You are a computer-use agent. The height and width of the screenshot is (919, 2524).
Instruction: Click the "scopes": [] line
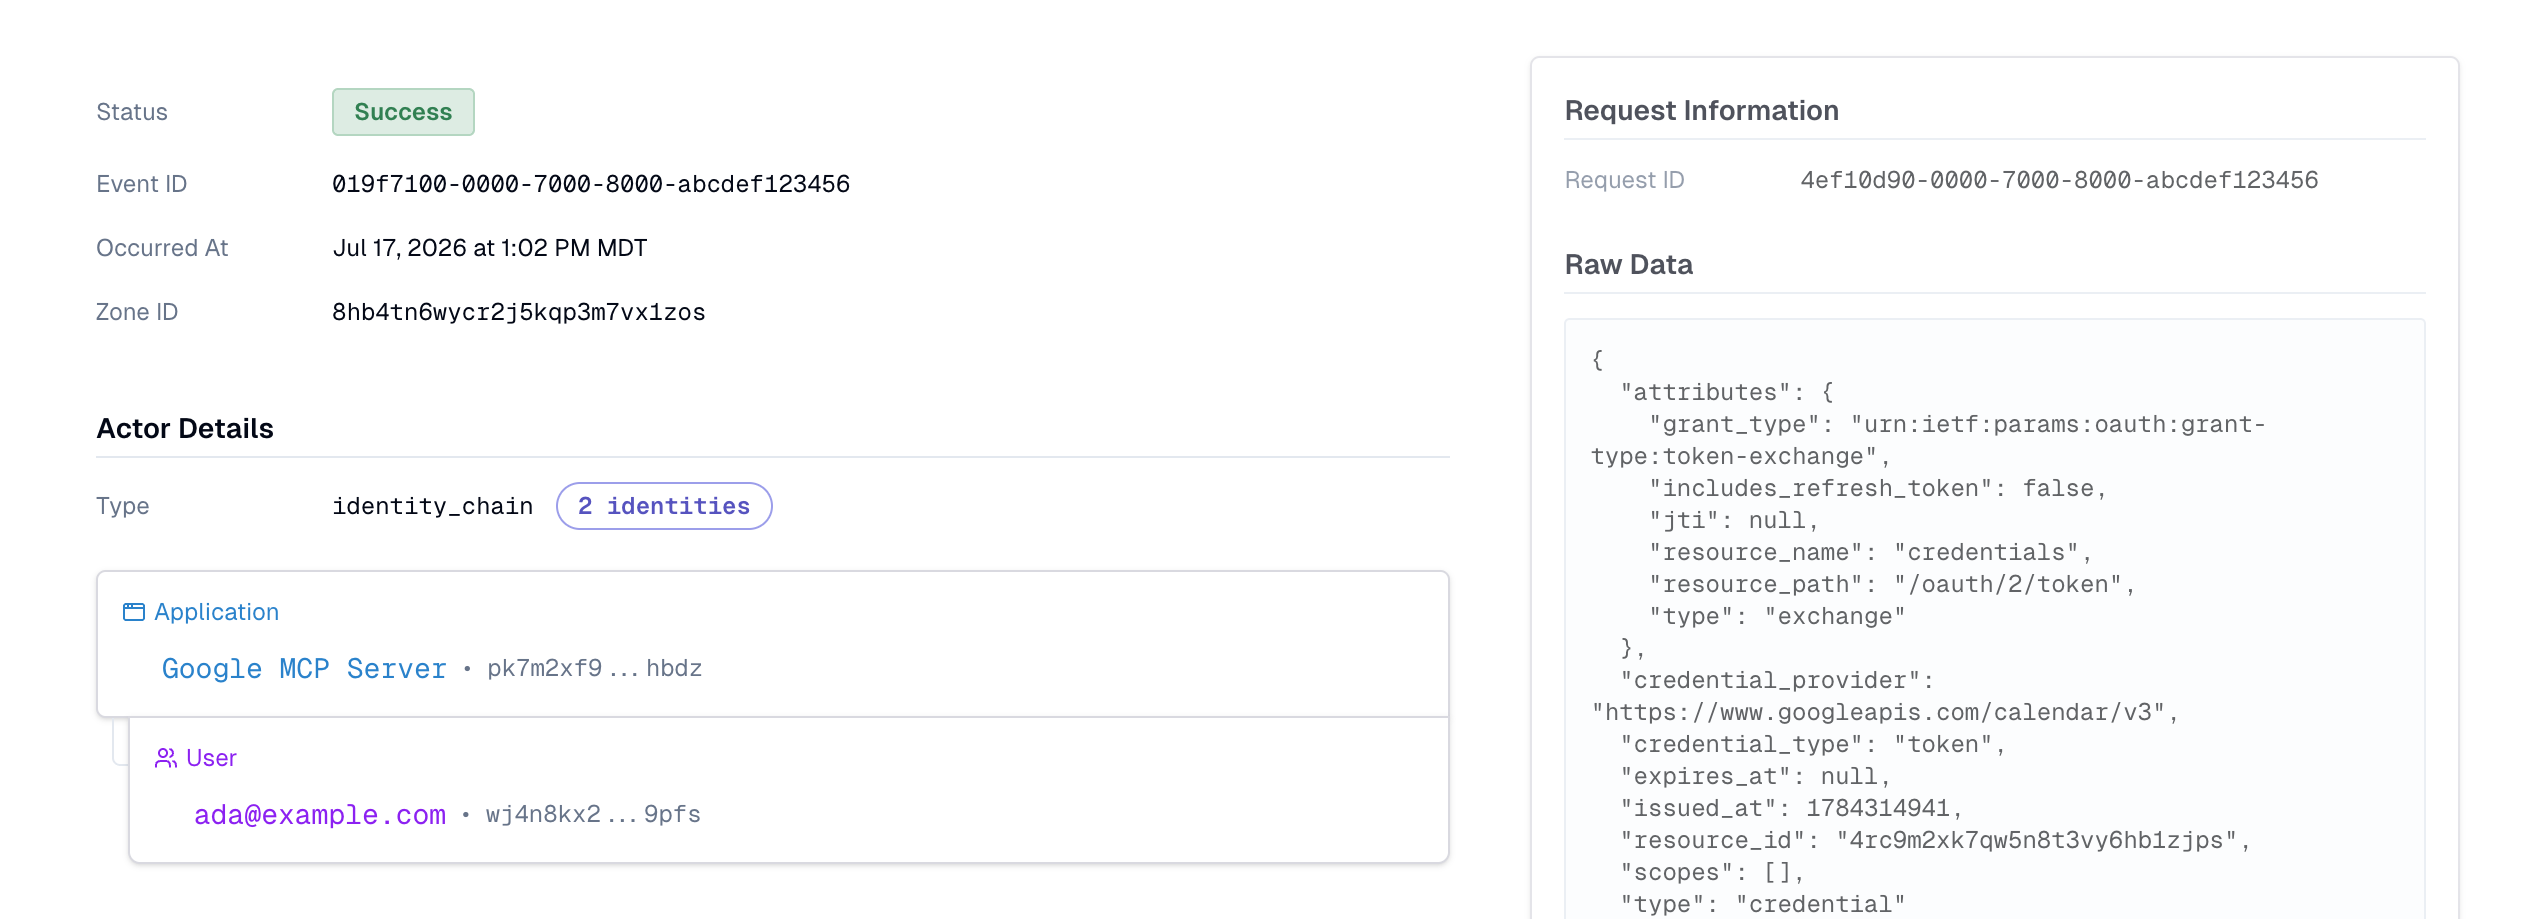(1712, 872)
